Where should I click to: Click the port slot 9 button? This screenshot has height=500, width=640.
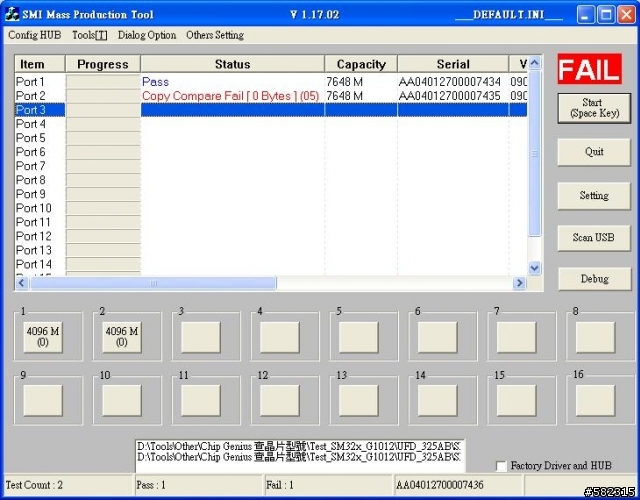coord(43,400)
